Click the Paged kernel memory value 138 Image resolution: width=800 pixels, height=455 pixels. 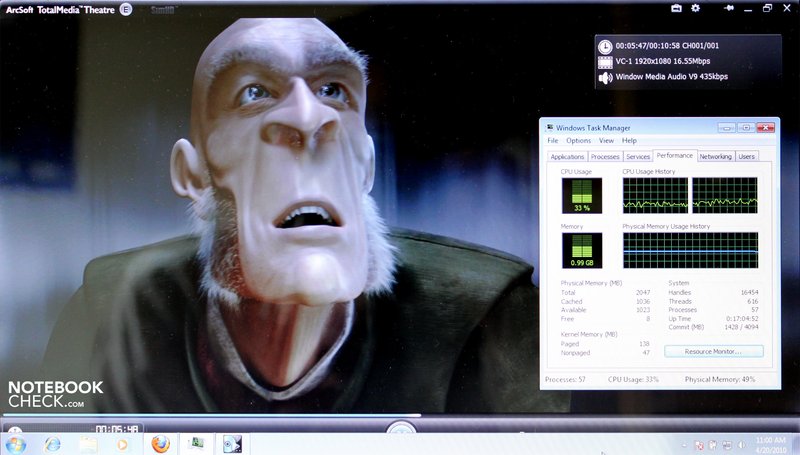[644, 344]
